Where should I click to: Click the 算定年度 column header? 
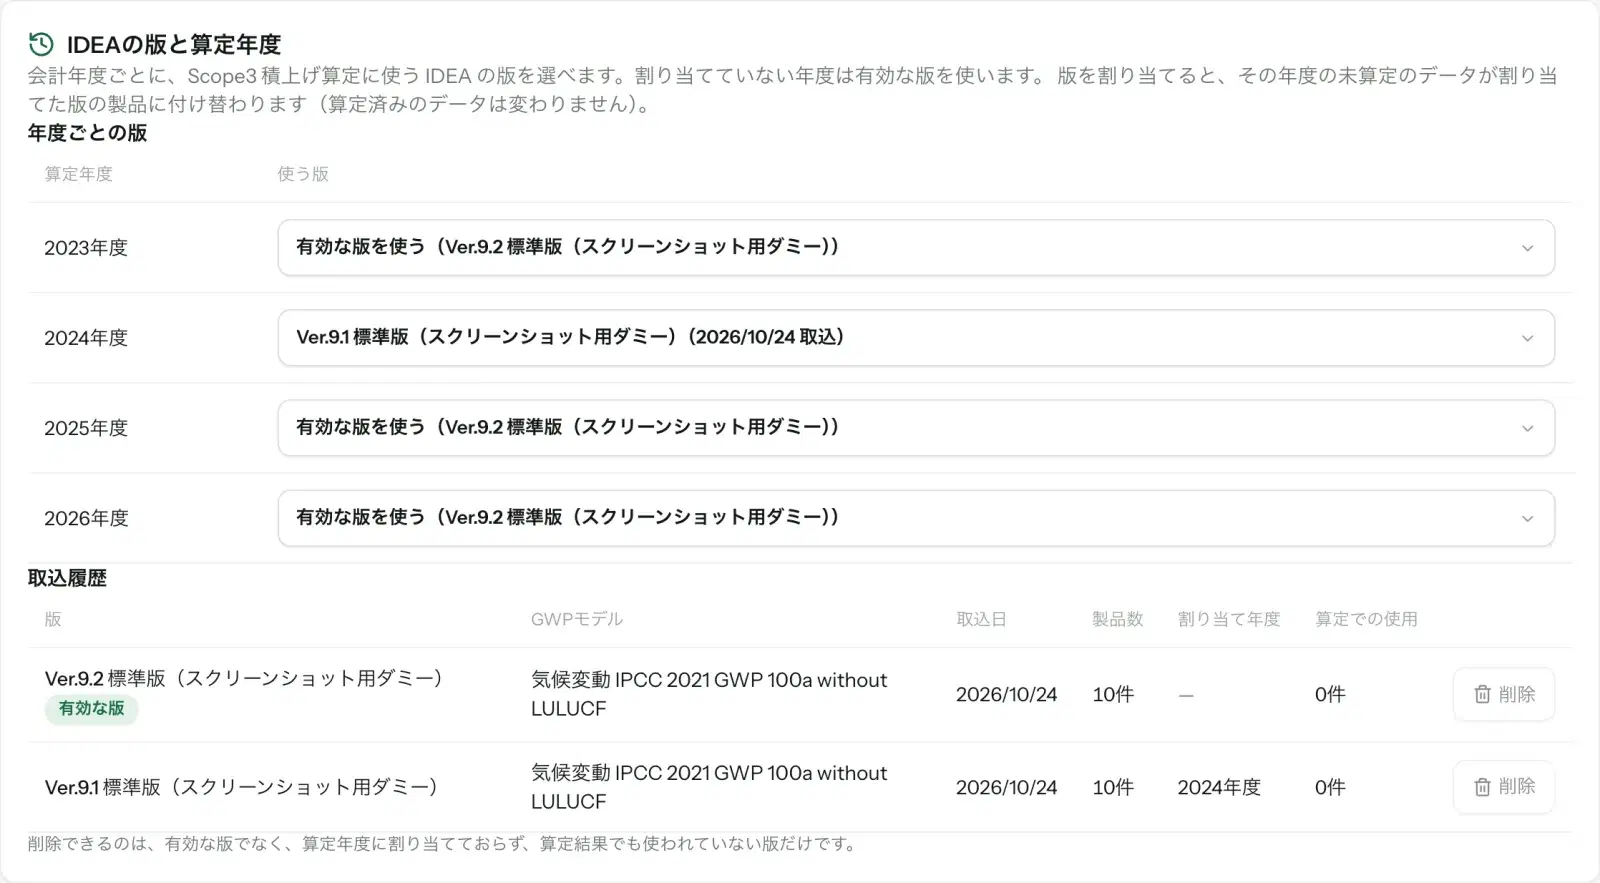tap(78, 174)
